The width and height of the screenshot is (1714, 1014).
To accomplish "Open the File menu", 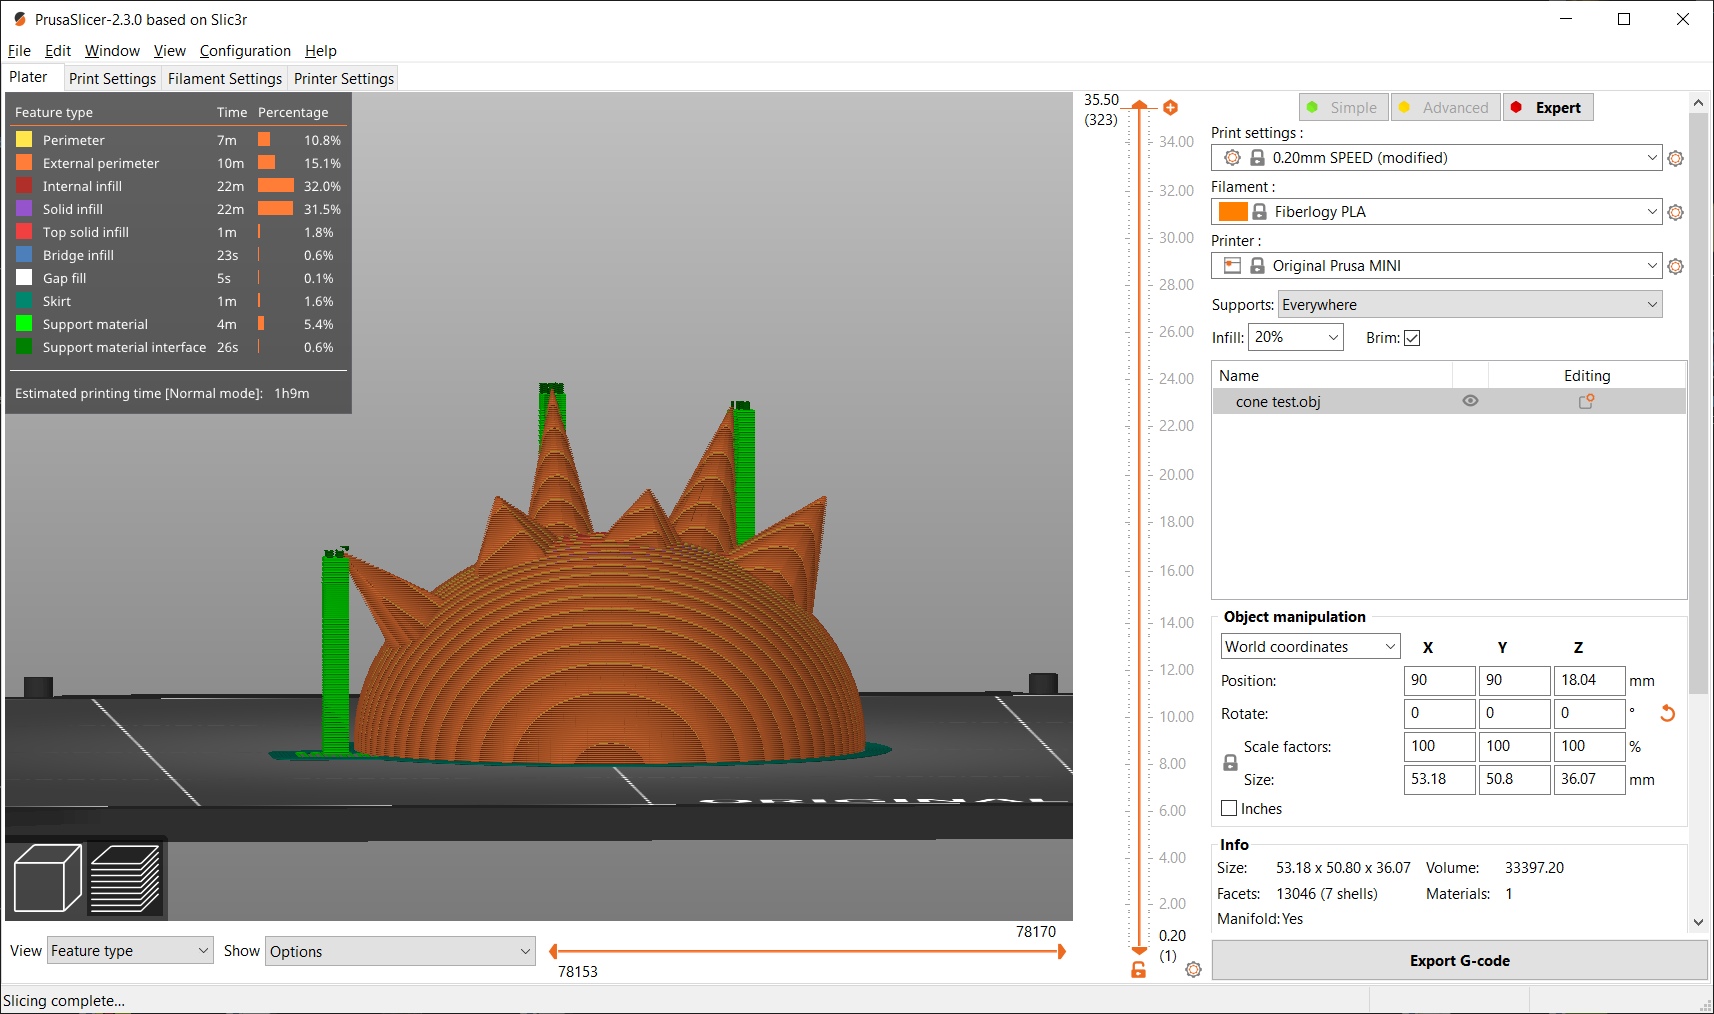I will [x=19, y=51].
